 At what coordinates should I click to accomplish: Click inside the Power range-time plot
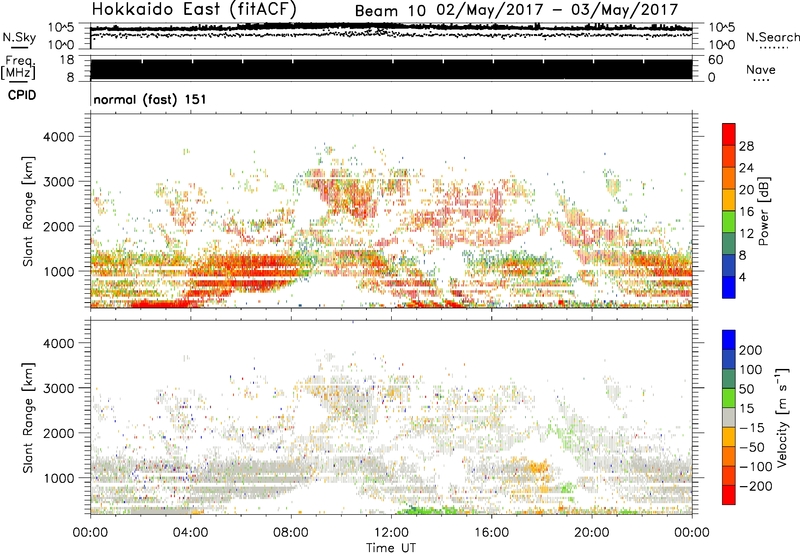pos(391,211)
